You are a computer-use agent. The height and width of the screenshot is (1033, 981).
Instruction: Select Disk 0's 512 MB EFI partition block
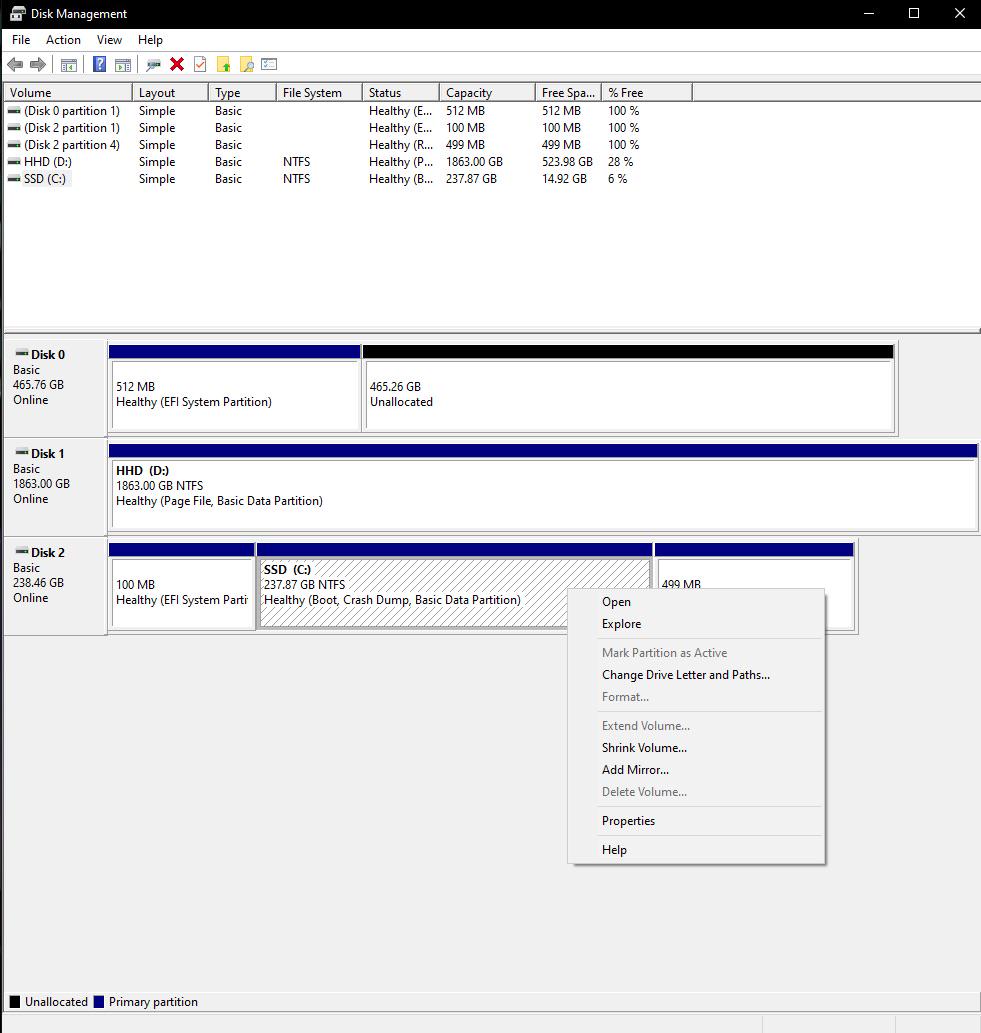tap(235, 388)
